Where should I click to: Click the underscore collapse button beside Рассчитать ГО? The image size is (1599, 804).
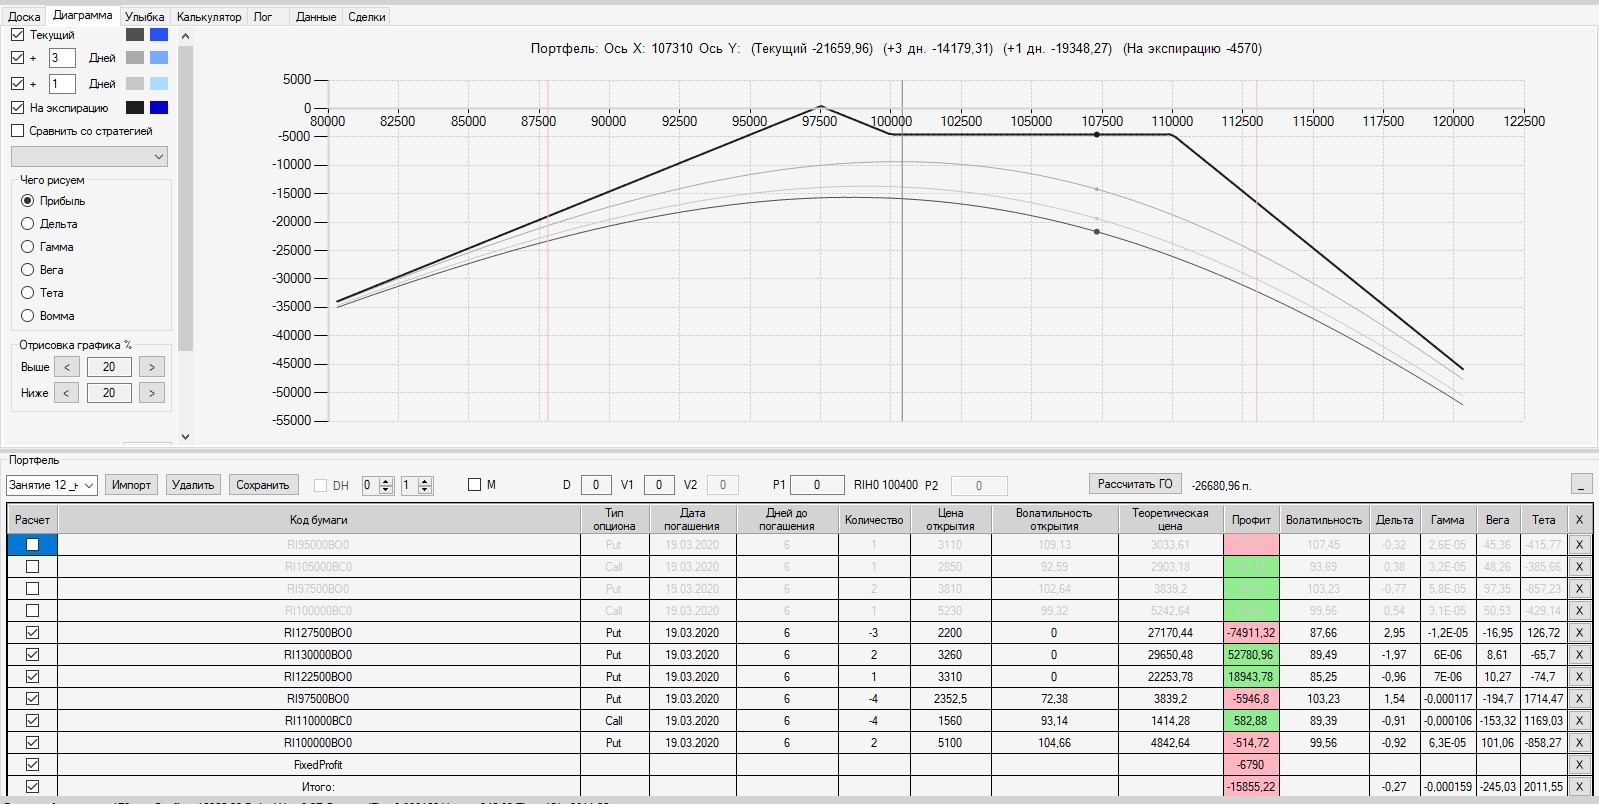[x=1581, y=485]
